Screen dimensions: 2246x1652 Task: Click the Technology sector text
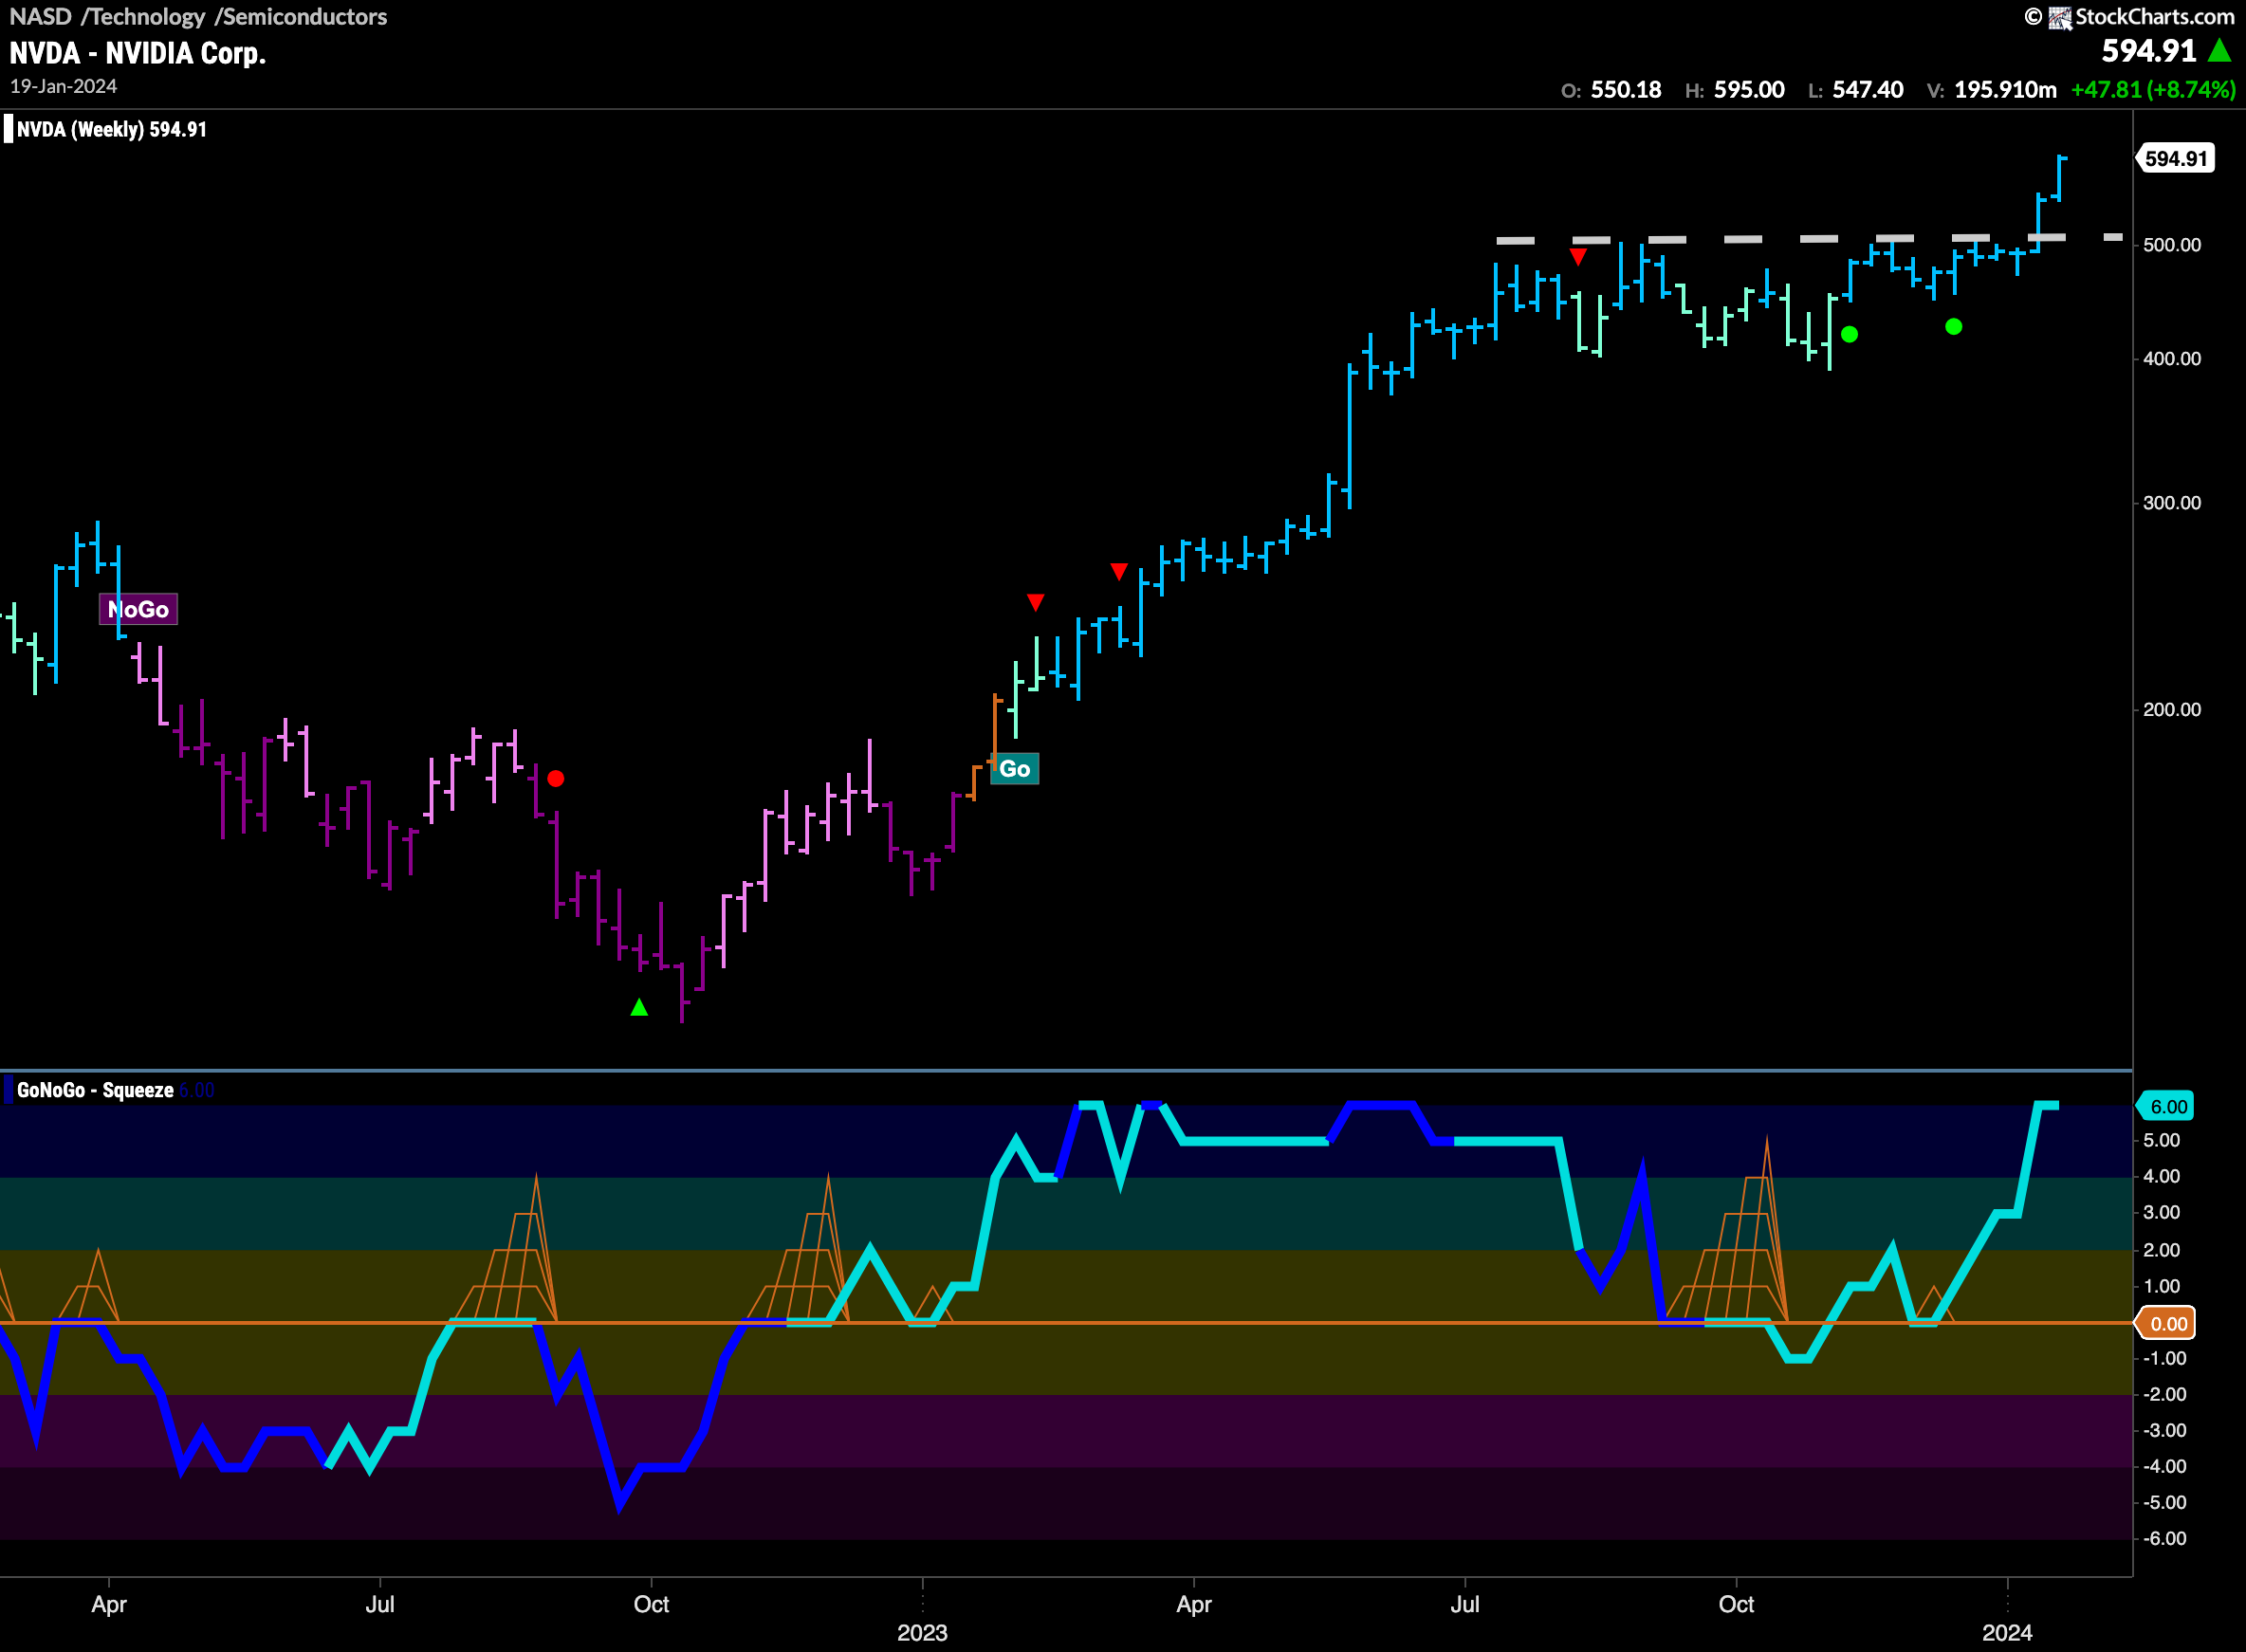click(x=147, y=17)
